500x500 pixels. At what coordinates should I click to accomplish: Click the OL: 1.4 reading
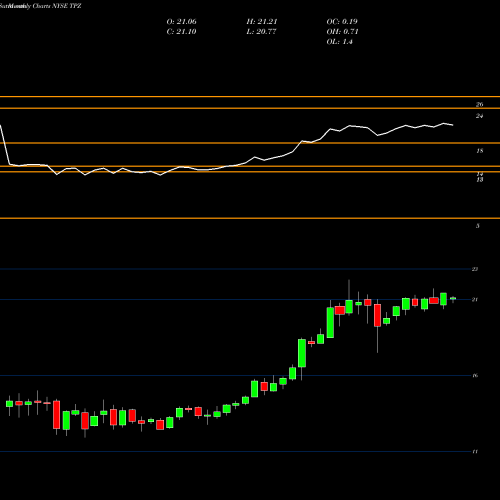tap(340, 42)
